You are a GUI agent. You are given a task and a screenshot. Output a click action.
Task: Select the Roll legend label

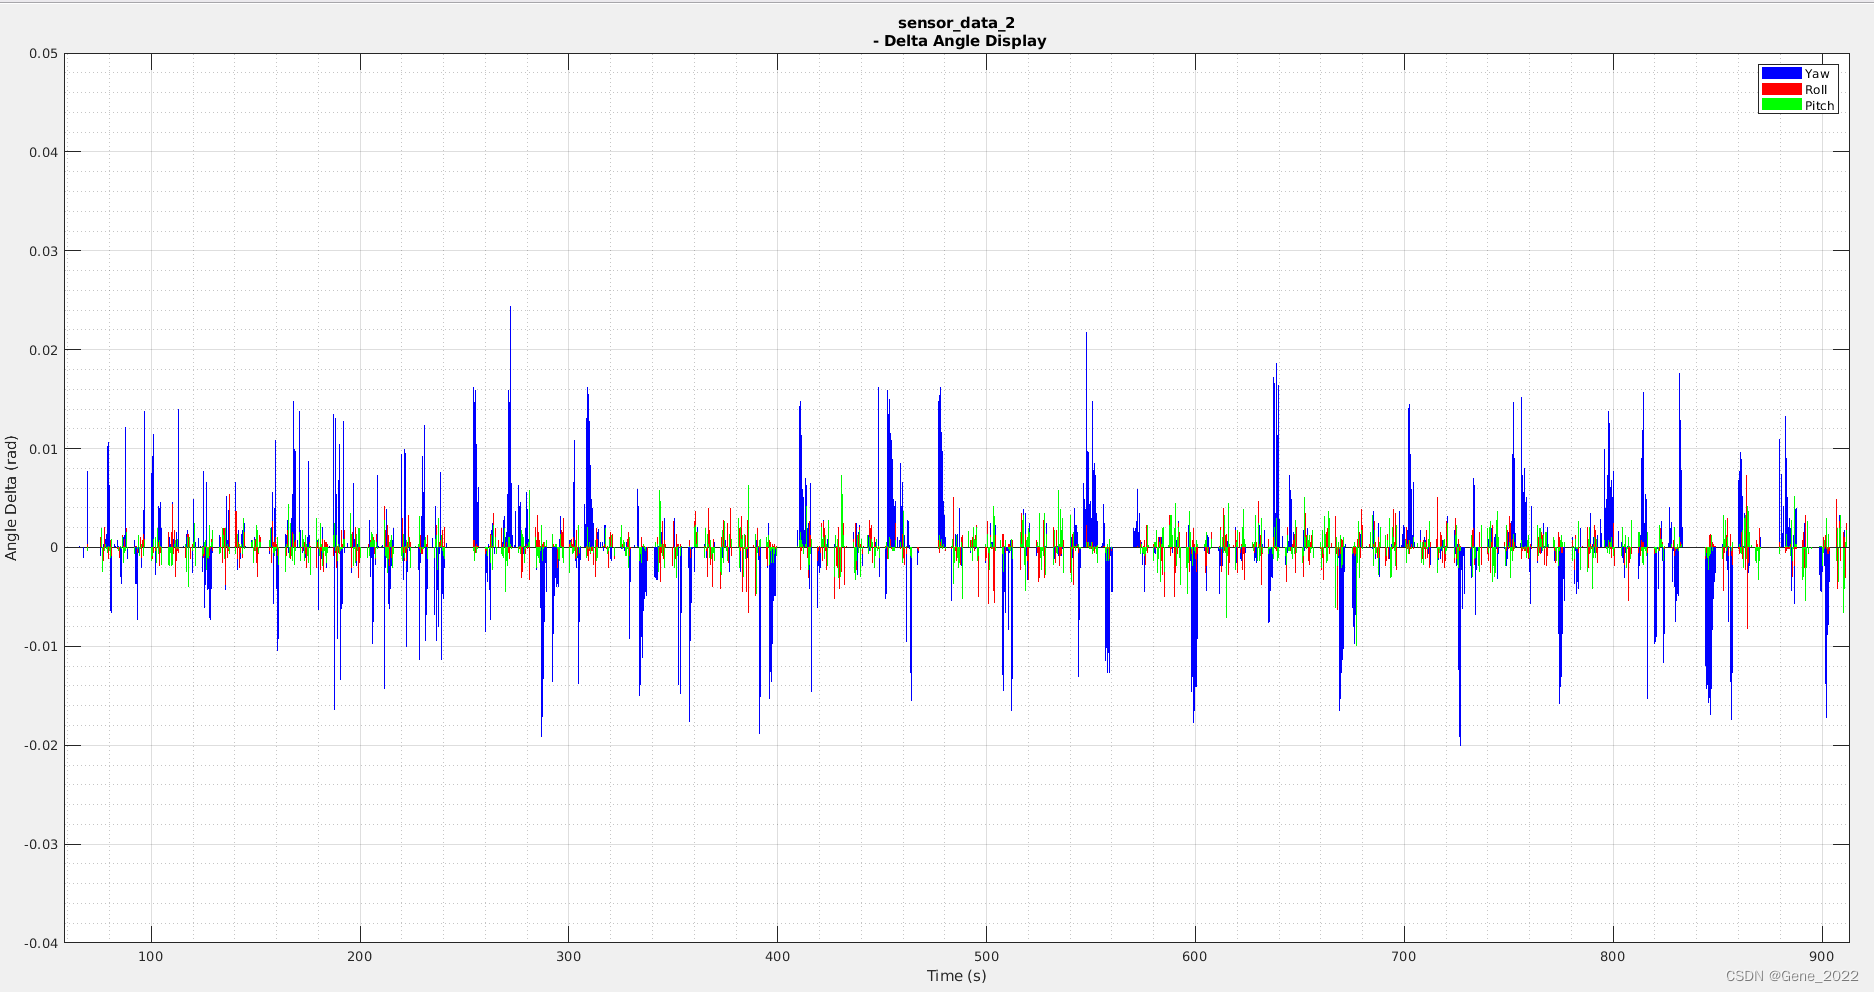pos(1816,90)
